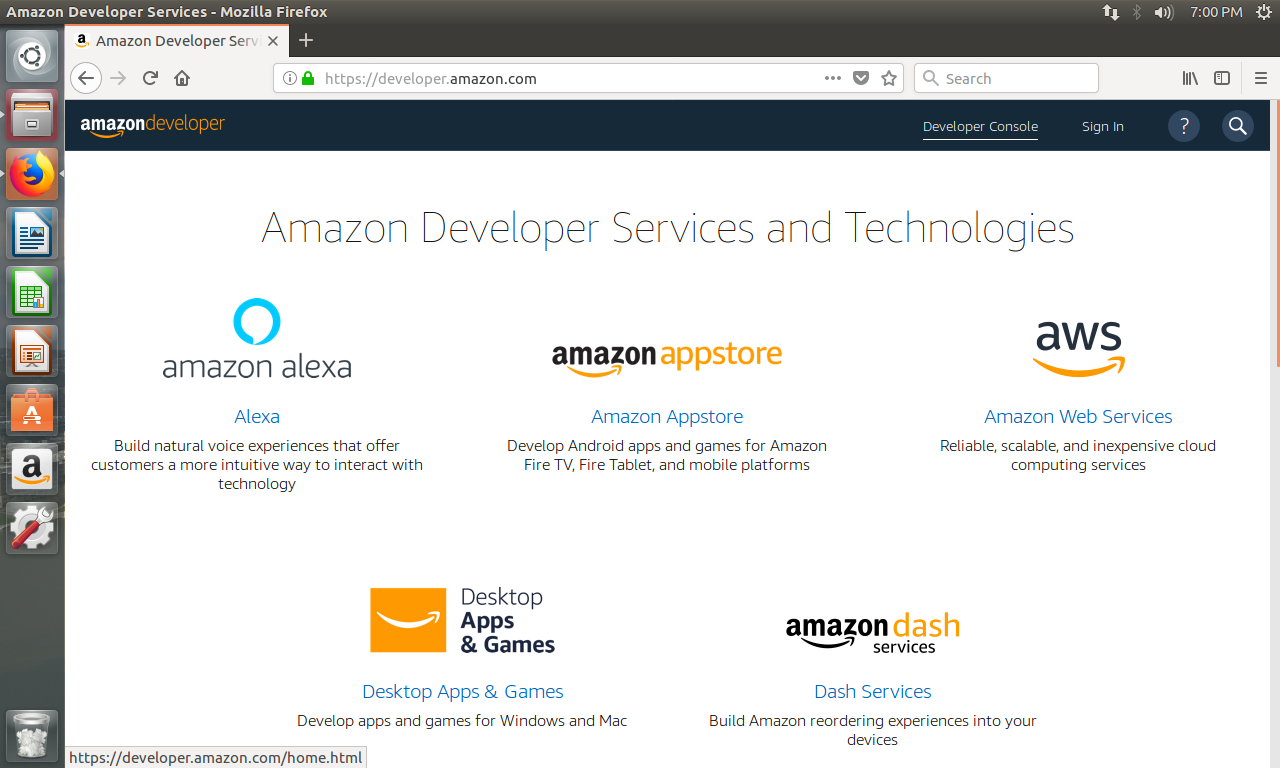The image size is (1280, 768).
Task: Click the Amazon Dash Services logo
Action: click(x=873, y=632)
